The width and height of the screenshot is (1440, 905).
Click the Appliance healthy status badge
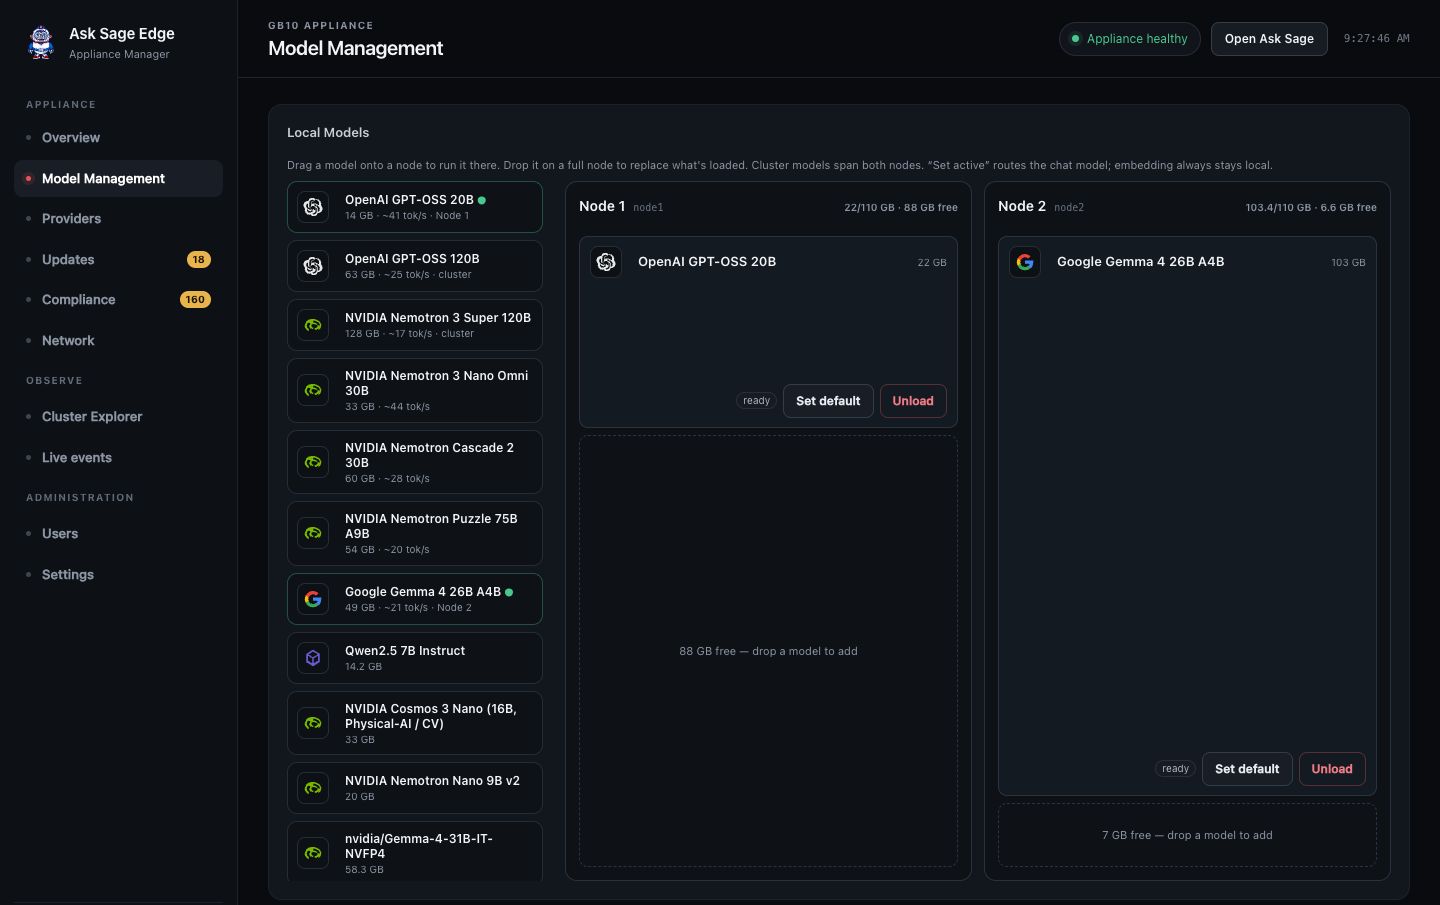pyautogui.click(x=1130, y=39)
